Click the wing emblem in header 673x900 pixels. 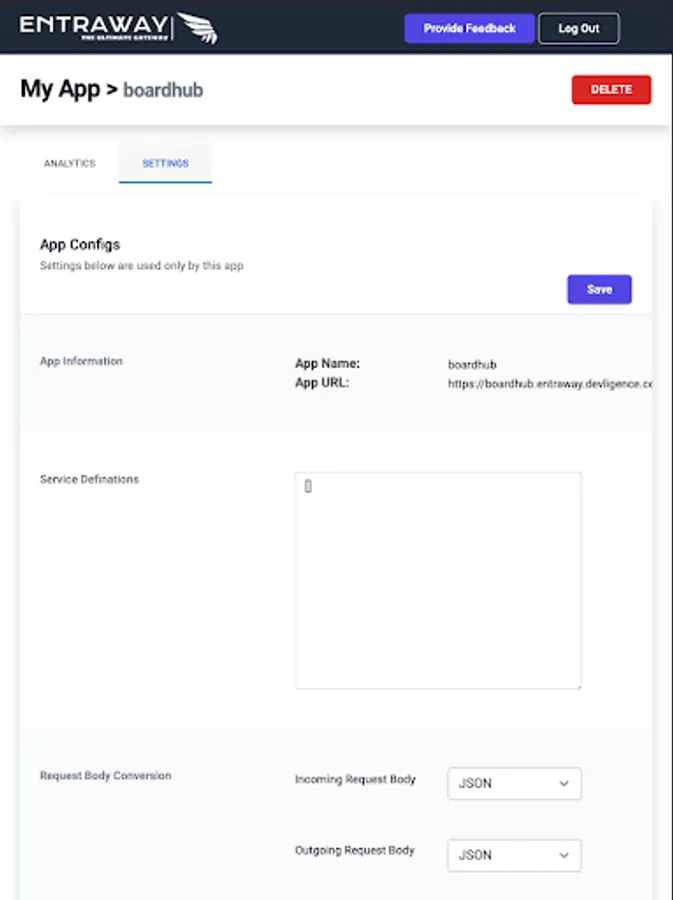coord(197,28)
